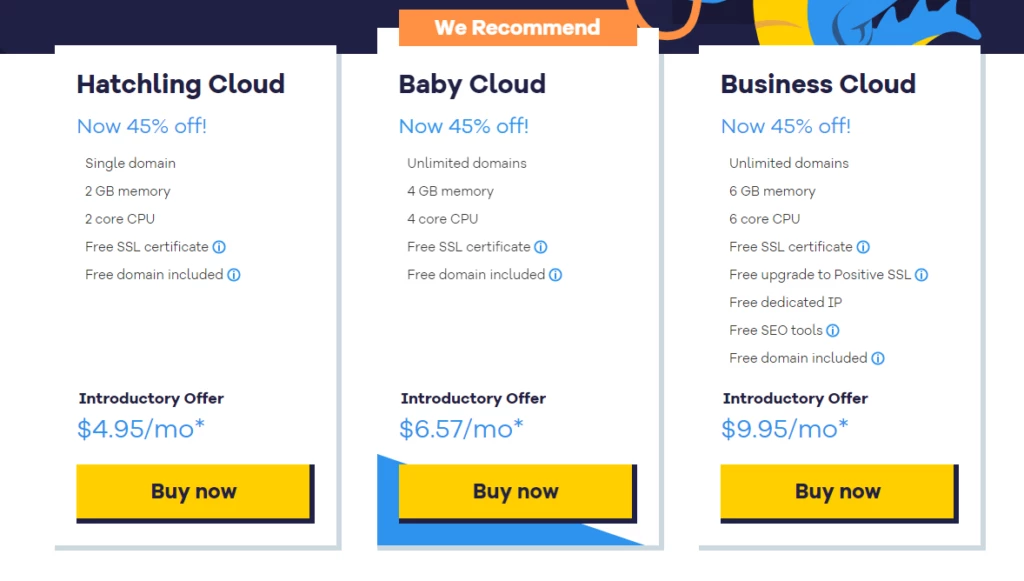Click the $9.95/mo introductory price

tap(785, 429)
